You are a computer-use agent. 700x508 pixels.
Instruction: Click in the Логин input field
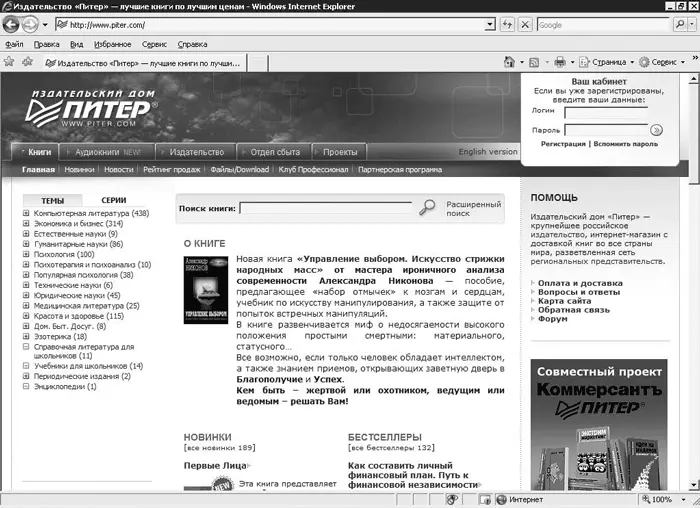(606, 112)
